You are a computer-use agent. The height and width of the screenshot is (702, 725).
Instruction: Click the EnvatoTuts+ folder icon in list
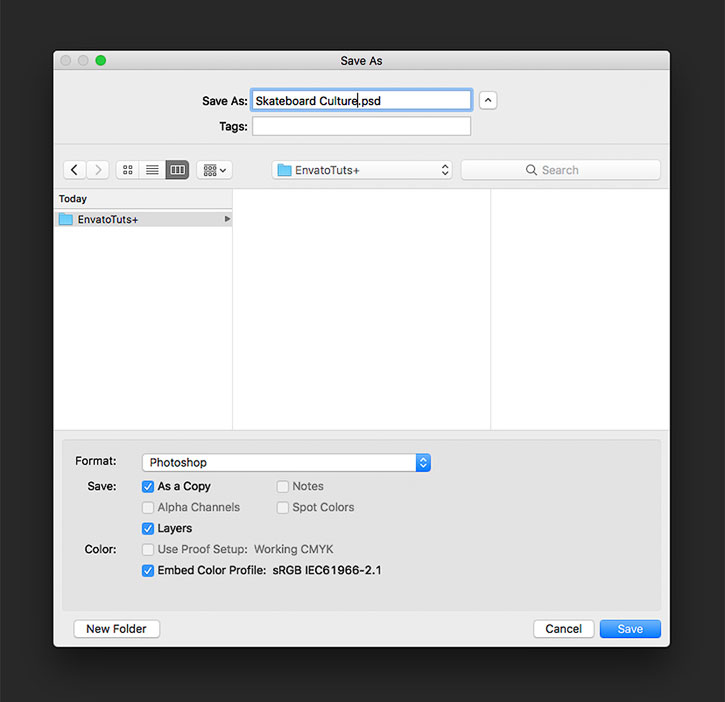click(x=66, y=219)
